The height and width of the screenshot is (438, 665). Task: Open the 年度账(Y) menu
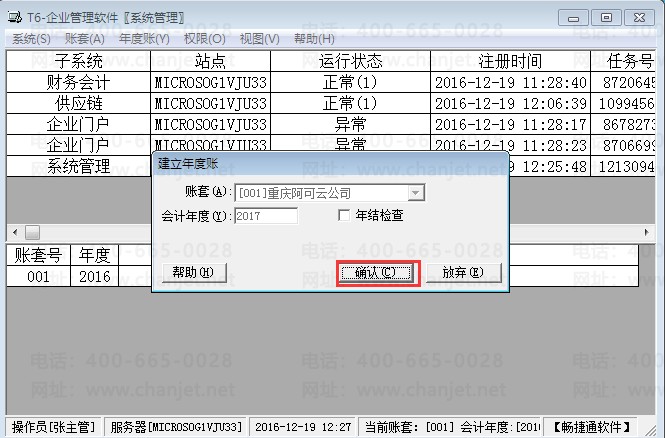[x=143, y=38]
